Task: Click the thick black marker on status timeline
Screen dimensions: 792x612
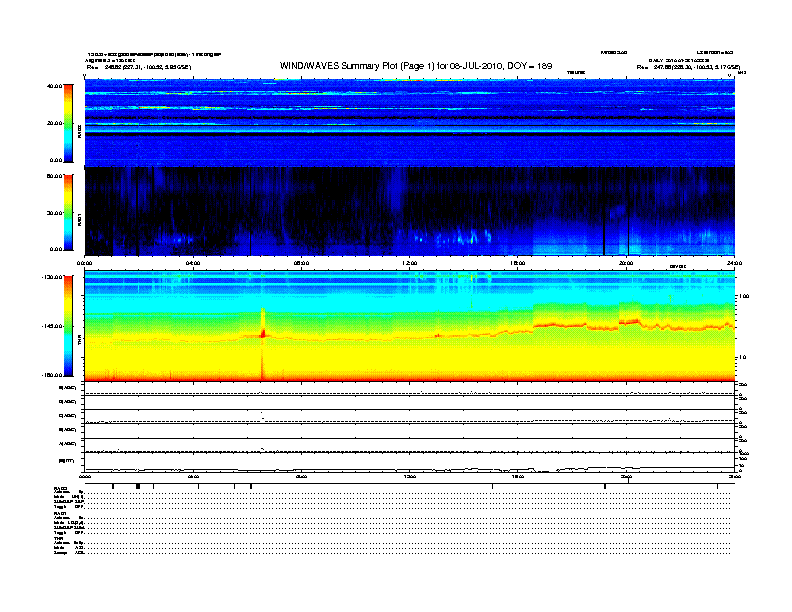Action: click(x=138, y=486)
